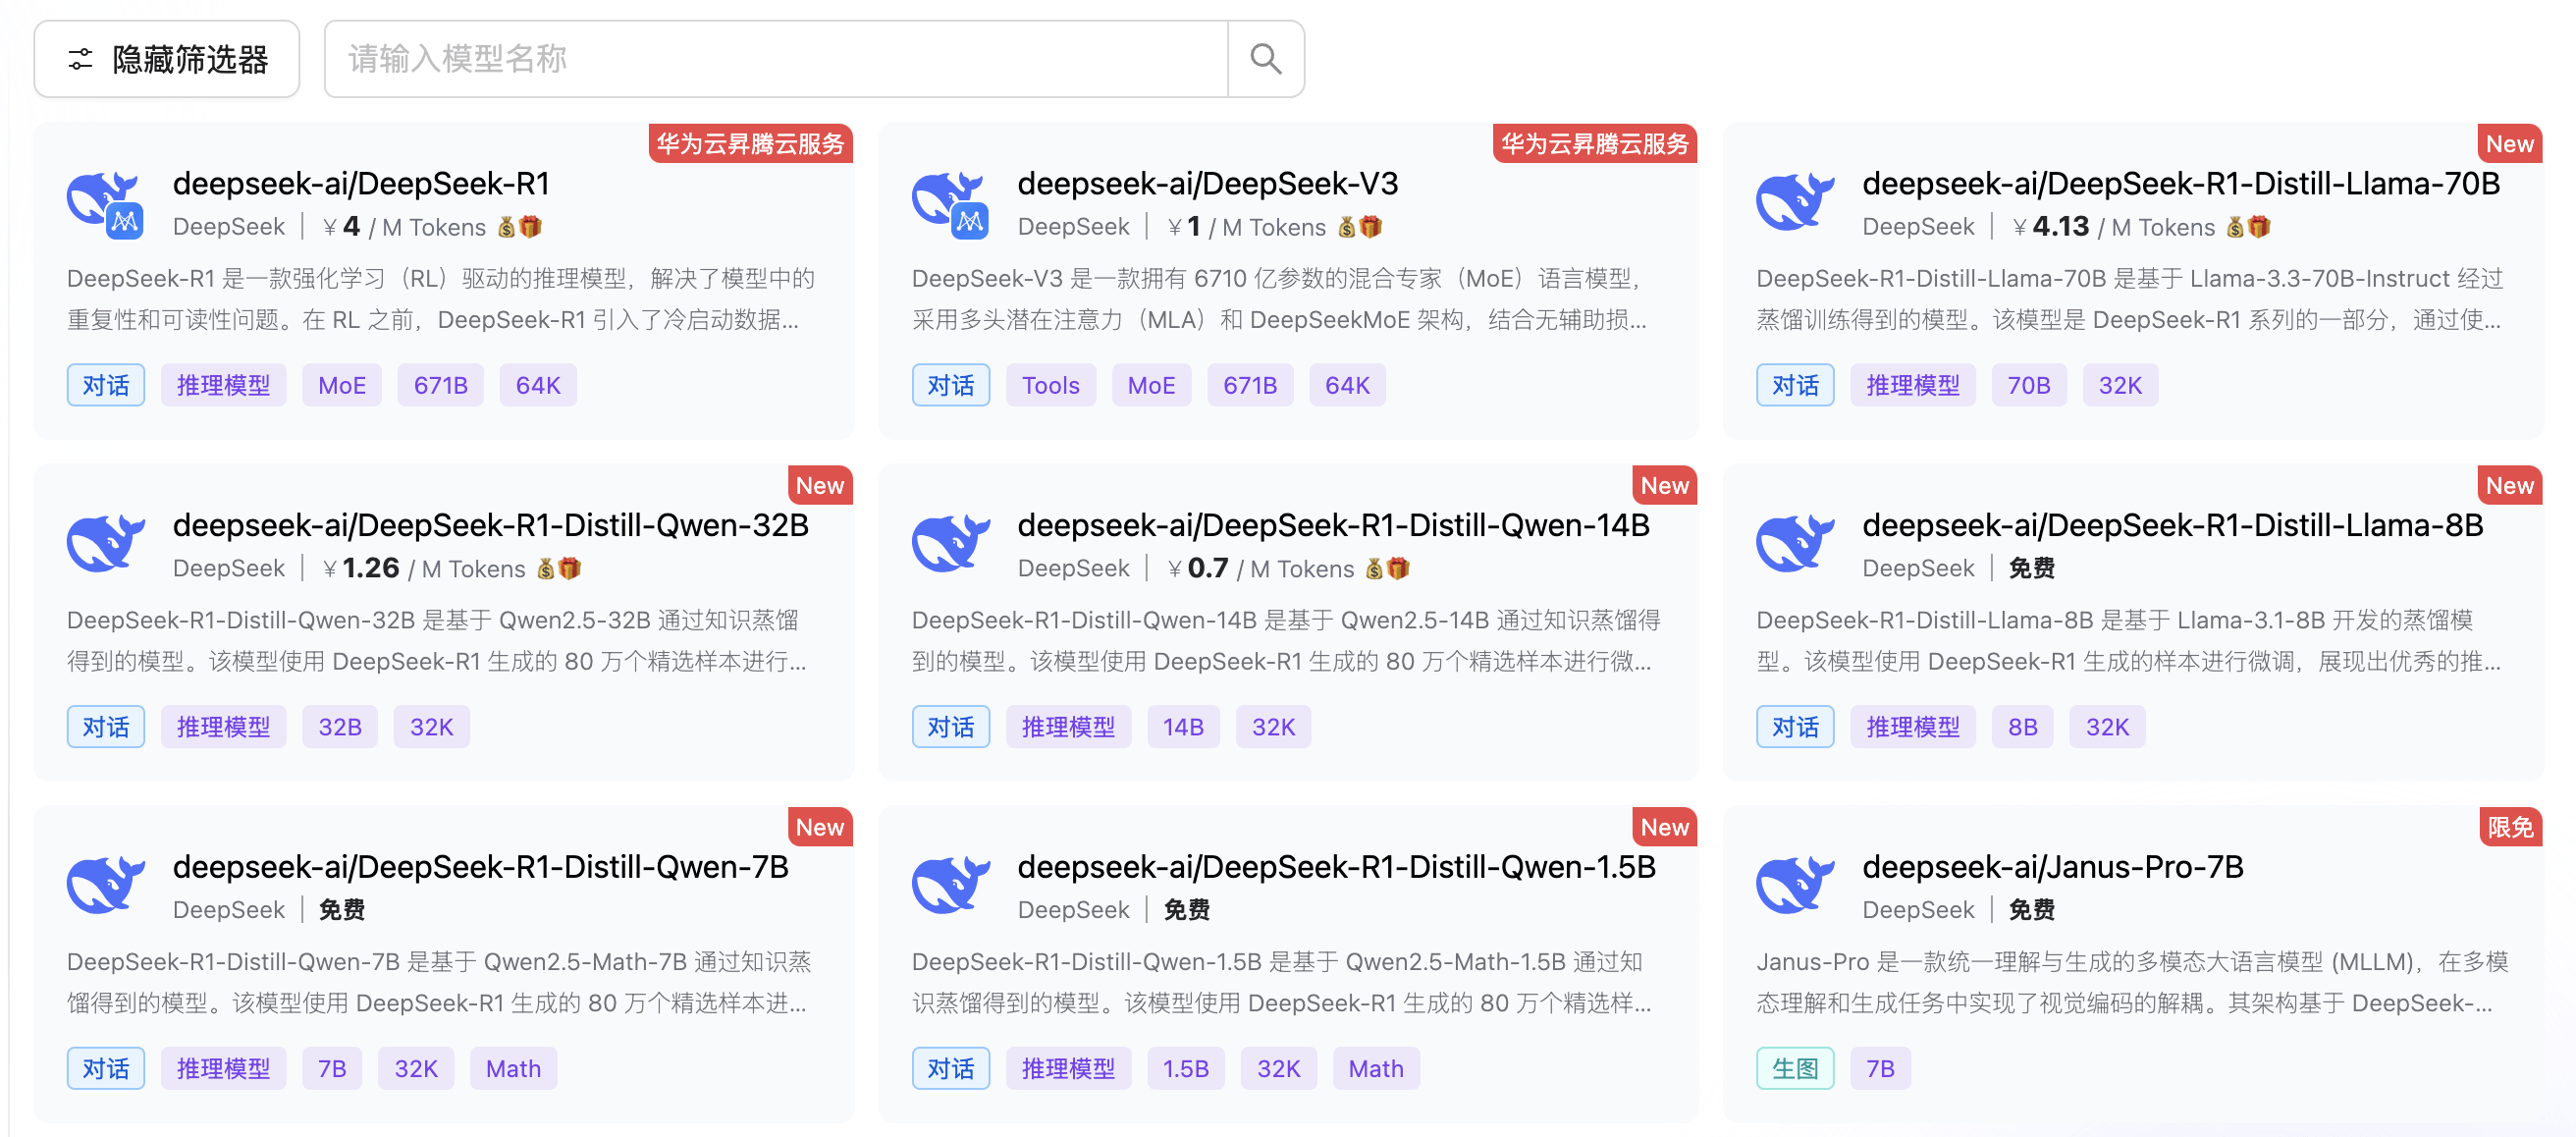Click the Tools tag on DeepSeek-V3
The width and height of the screenshot is (2576, 1137).
pyautogui.click(x=1050, y=385)
